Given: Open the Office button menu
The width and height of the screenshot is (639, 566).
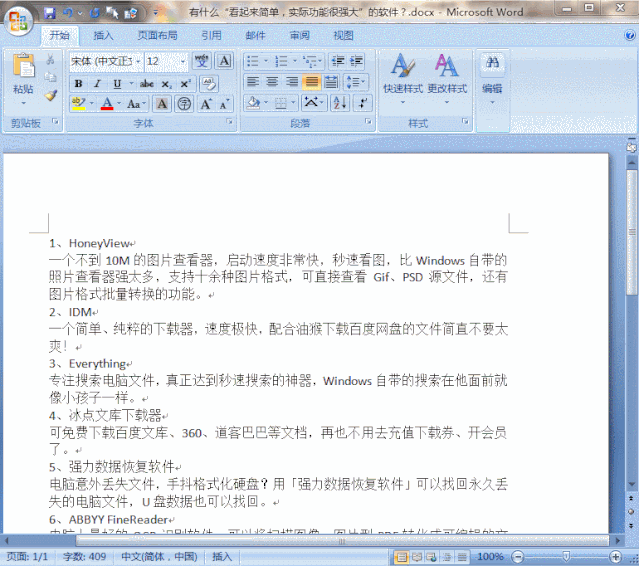Looking at the screenshot, I should click(x=19, y=20).
